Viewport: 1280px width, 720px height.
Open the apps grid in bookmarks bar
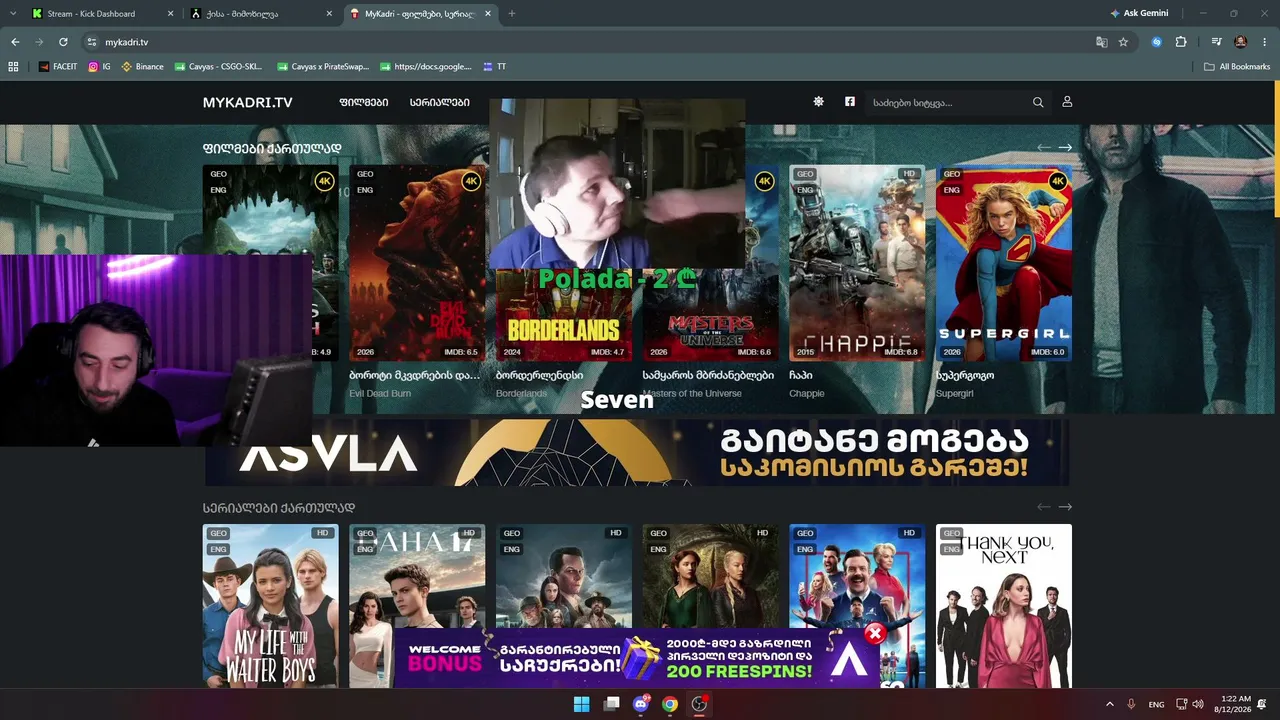coord(13,67)
